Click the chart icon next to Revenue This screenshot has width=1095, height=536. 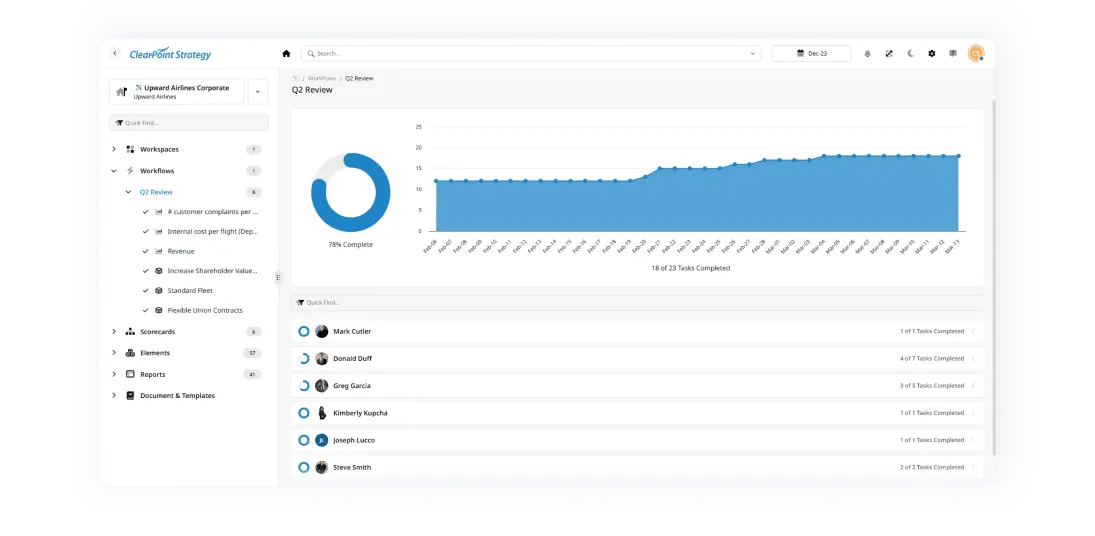click(159, 251)
